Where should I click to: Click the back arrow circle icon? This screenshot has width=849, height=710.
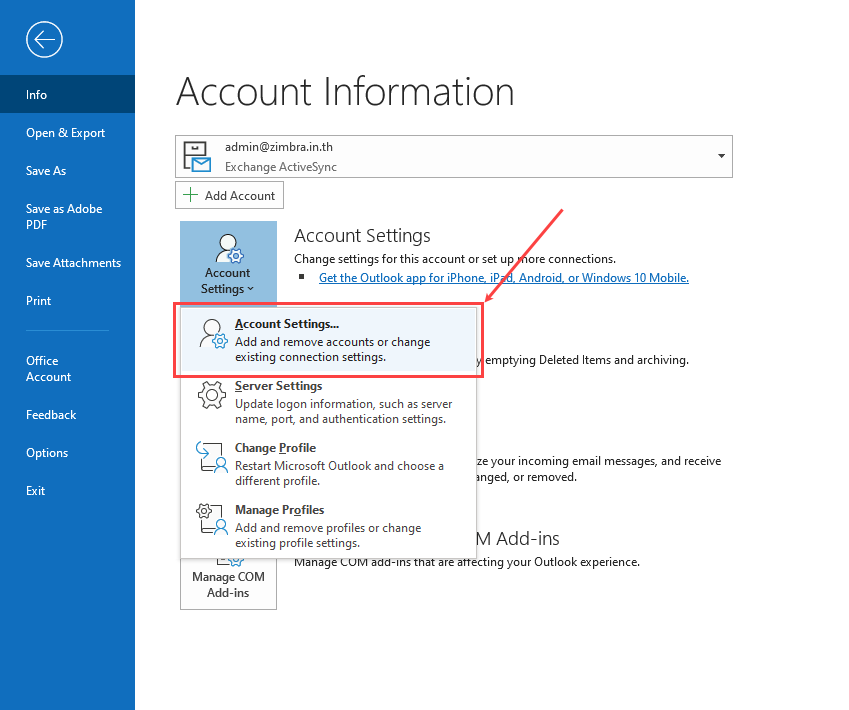tap(46, 40)
